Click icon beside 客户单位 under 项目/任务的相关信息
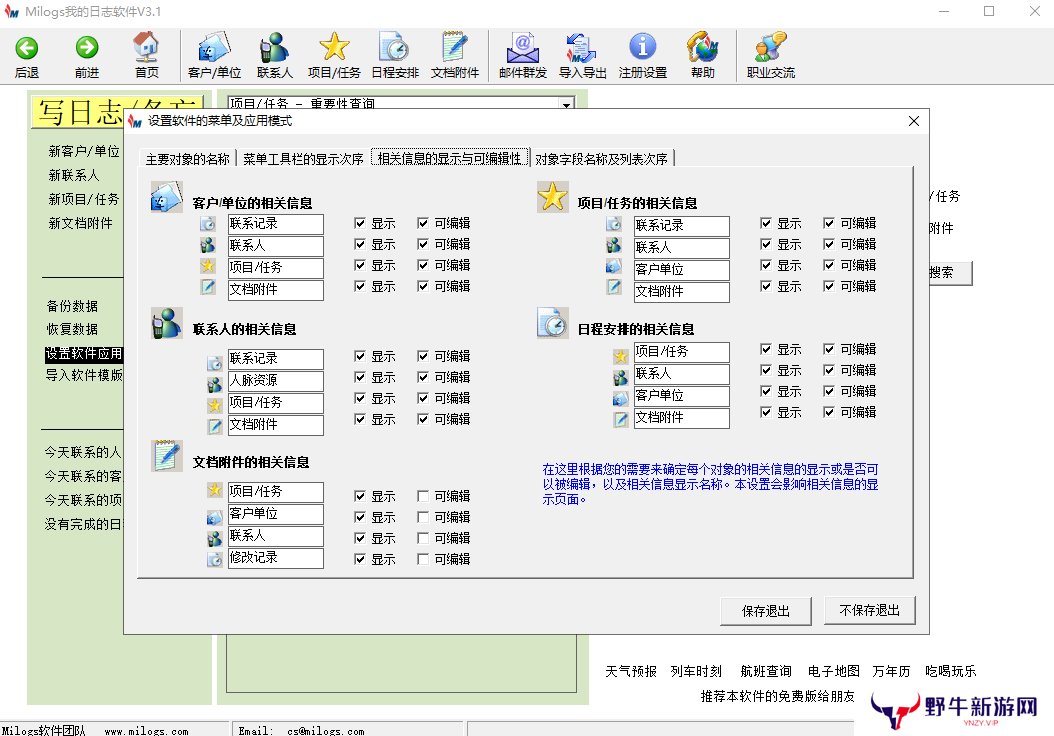 [614, 266]
